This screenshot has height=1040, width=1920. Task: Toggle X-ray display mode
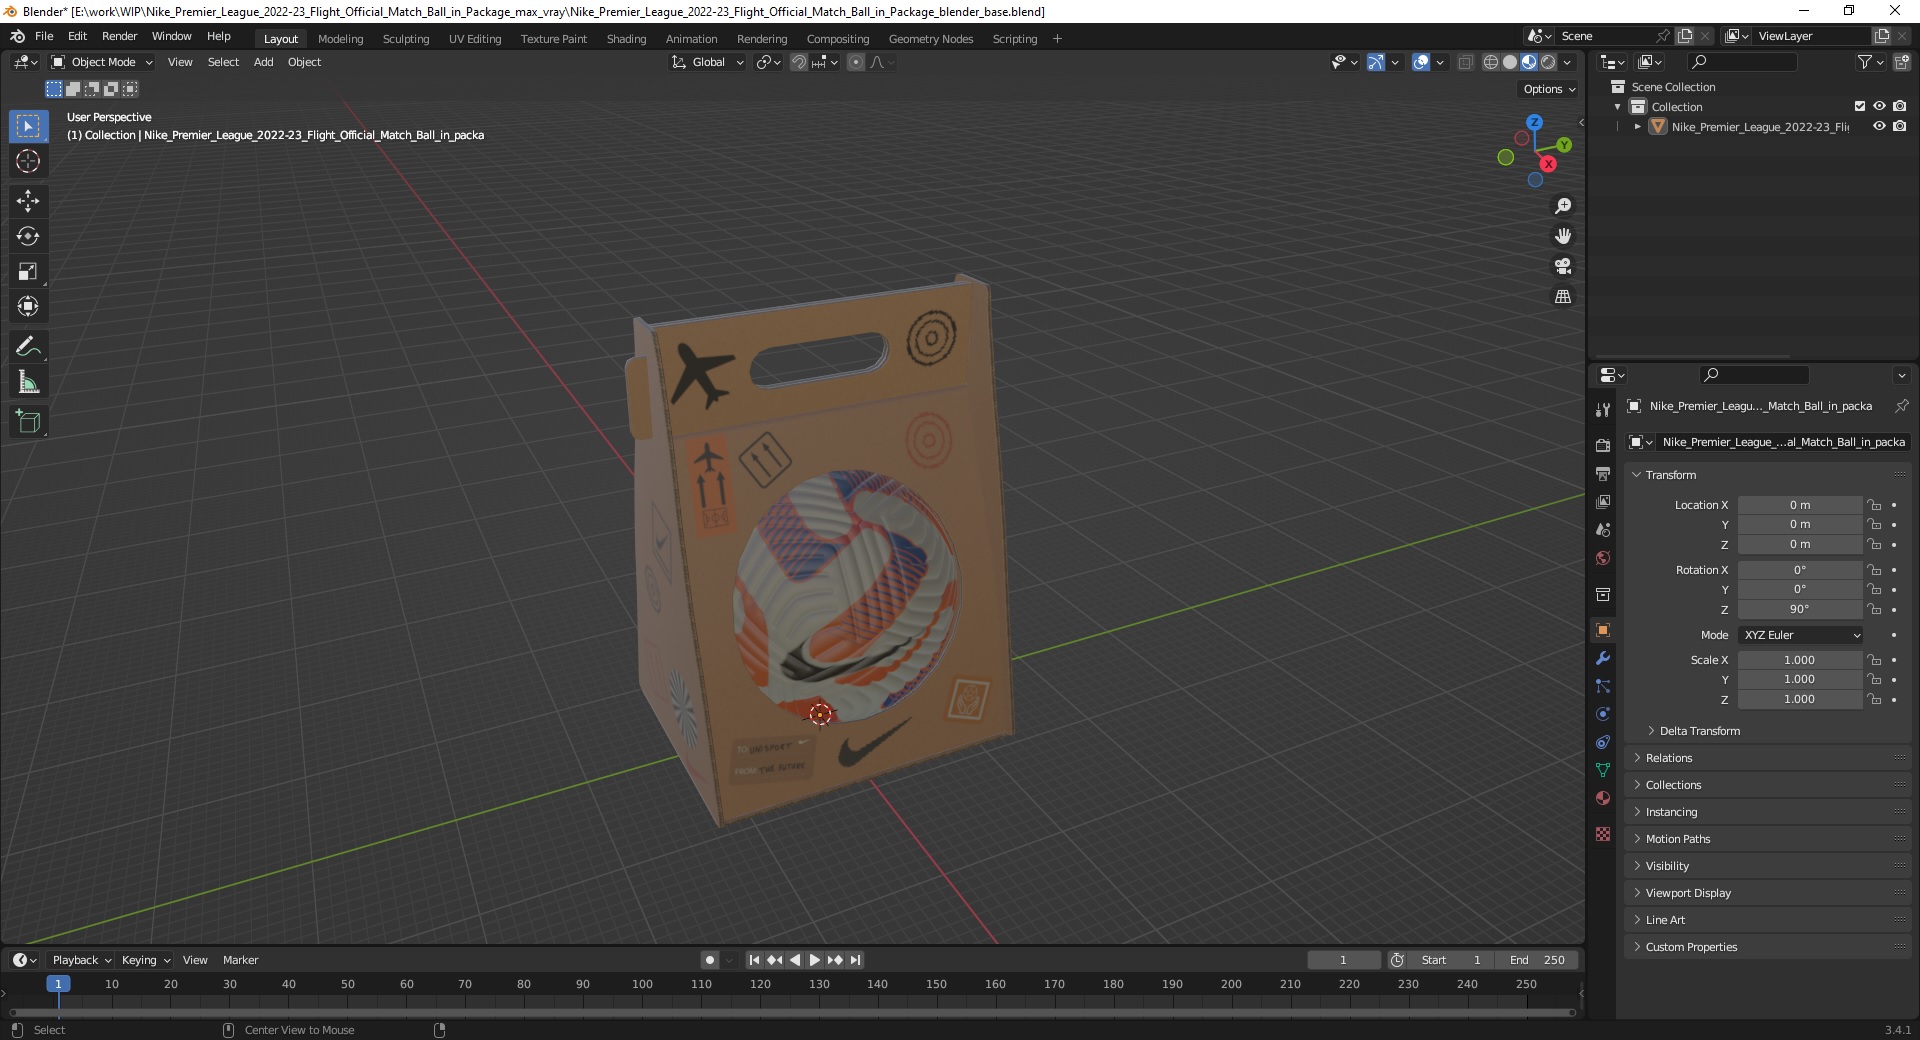[x=1465, y=62]
